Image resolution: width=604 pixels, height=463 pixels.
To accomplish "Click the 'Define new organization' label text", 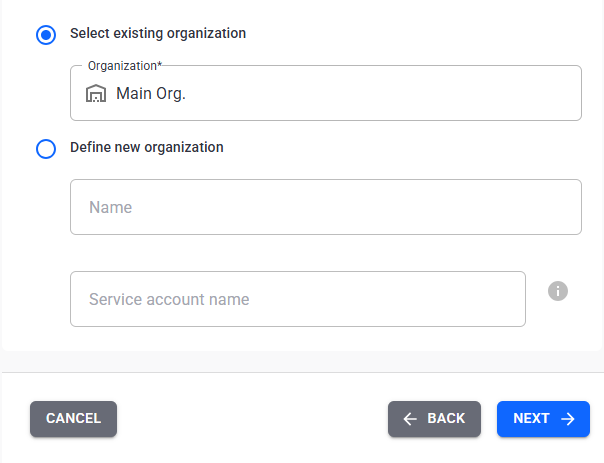I will click(x=147, y=148).
